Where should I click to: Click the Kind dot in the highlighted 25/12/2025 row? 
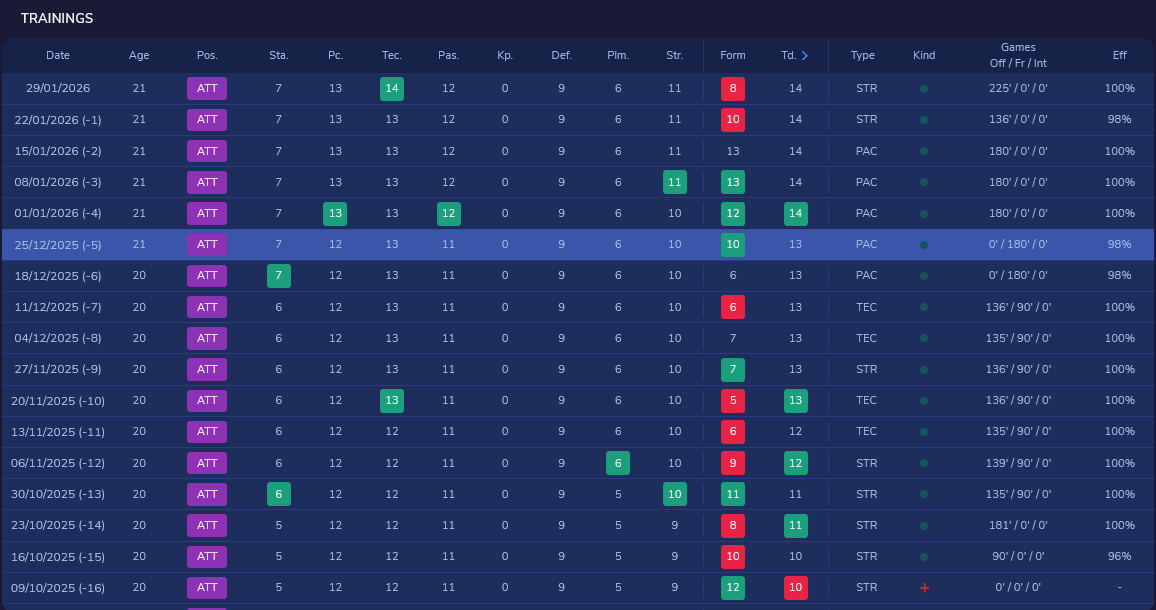click(924, 245)
